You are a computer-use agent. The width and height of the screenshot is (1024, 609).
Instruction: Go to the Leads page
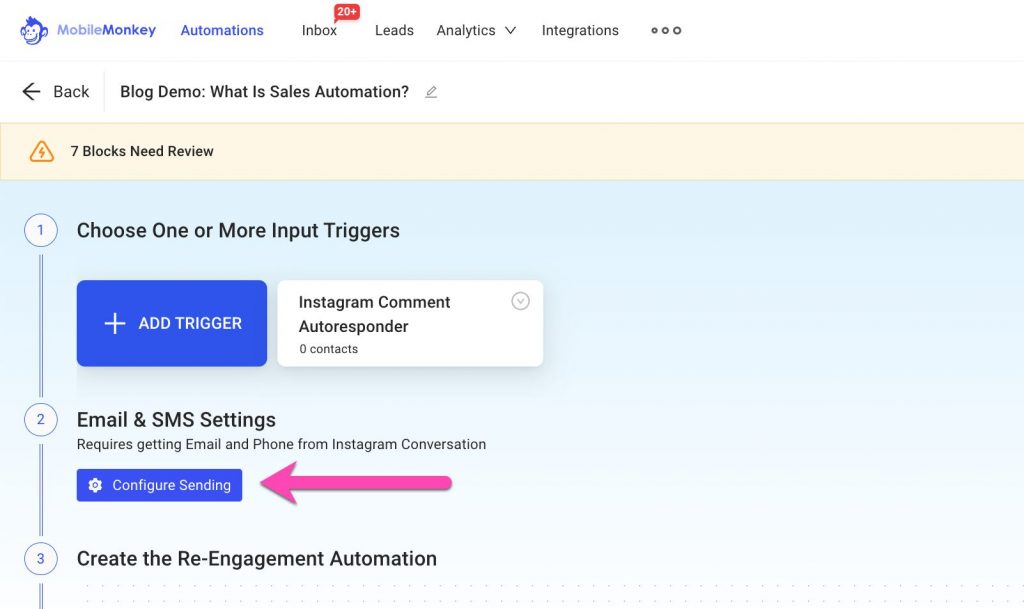click(394, 30)
